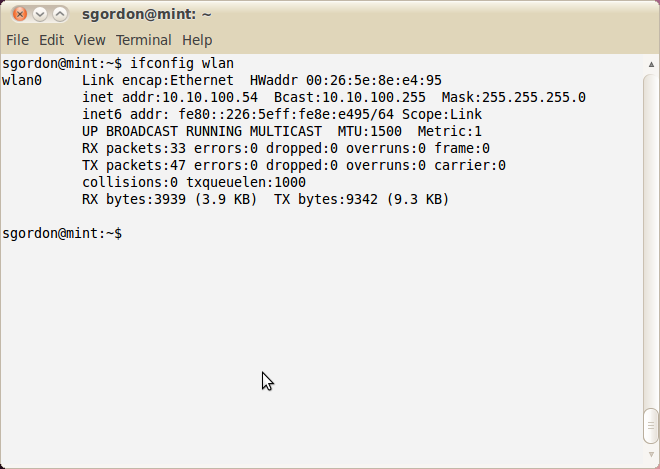Open the Terminal menu
The height and width of the screenshot is (469, 660).
click(x=144, y=40)
